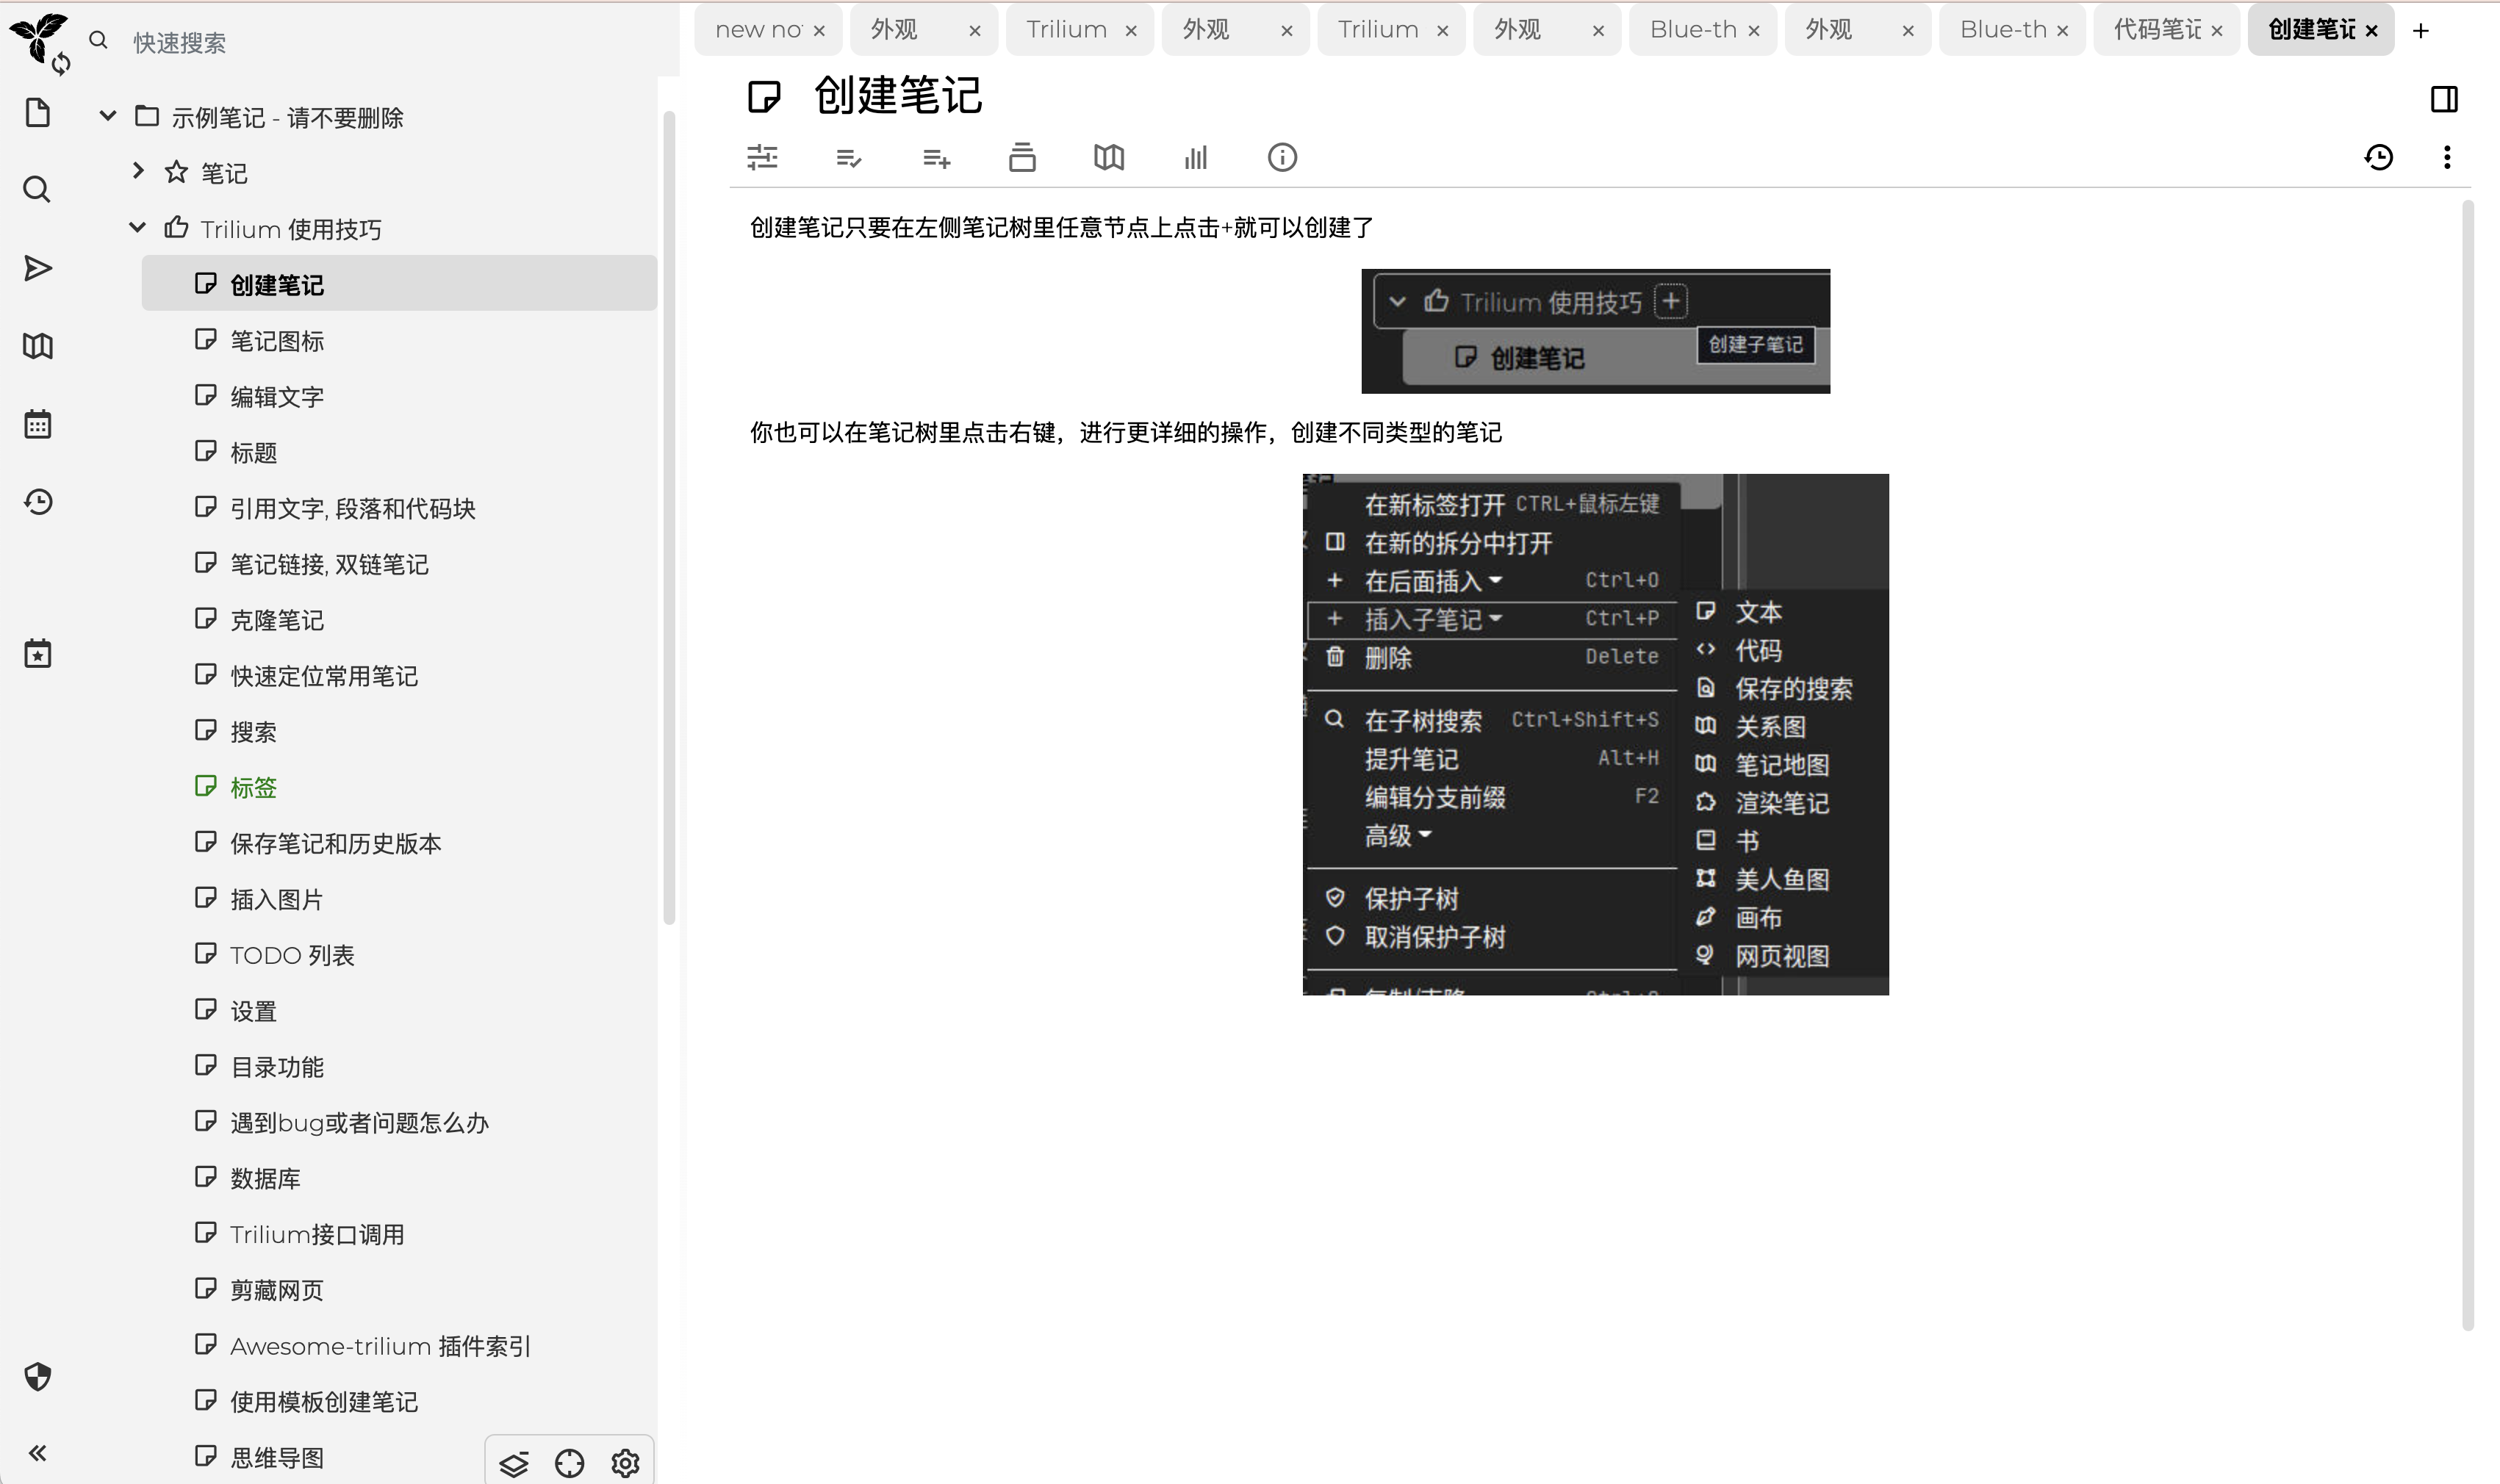Collapse left launcher bar with double chevron

tap(38, 1453)
